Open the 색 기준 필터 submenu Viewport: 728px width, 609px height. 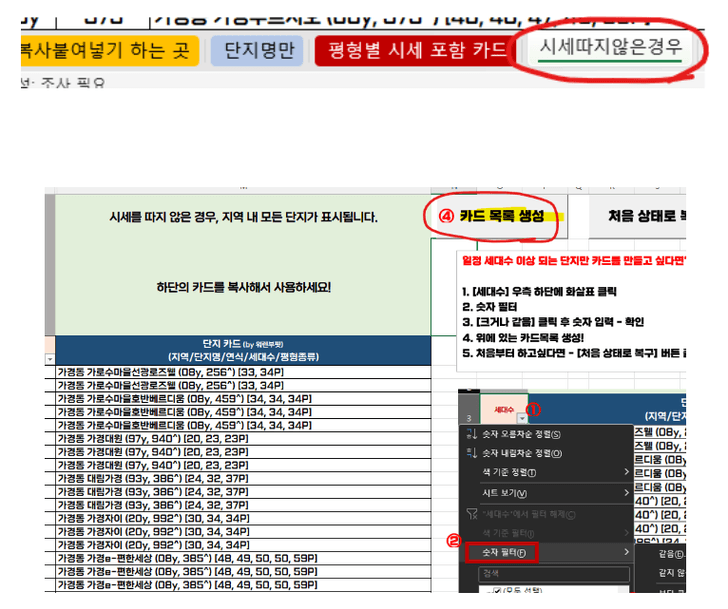tap(546, 533)
